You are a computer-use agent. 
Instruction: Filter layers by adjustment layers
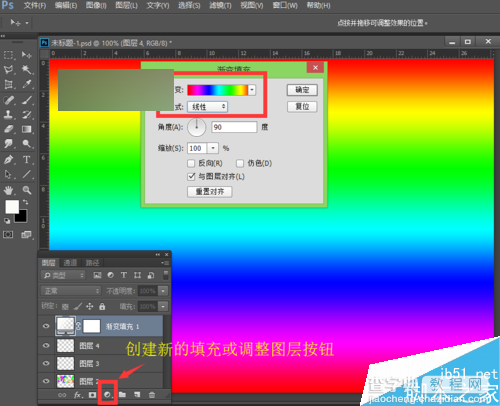(111, 275)
